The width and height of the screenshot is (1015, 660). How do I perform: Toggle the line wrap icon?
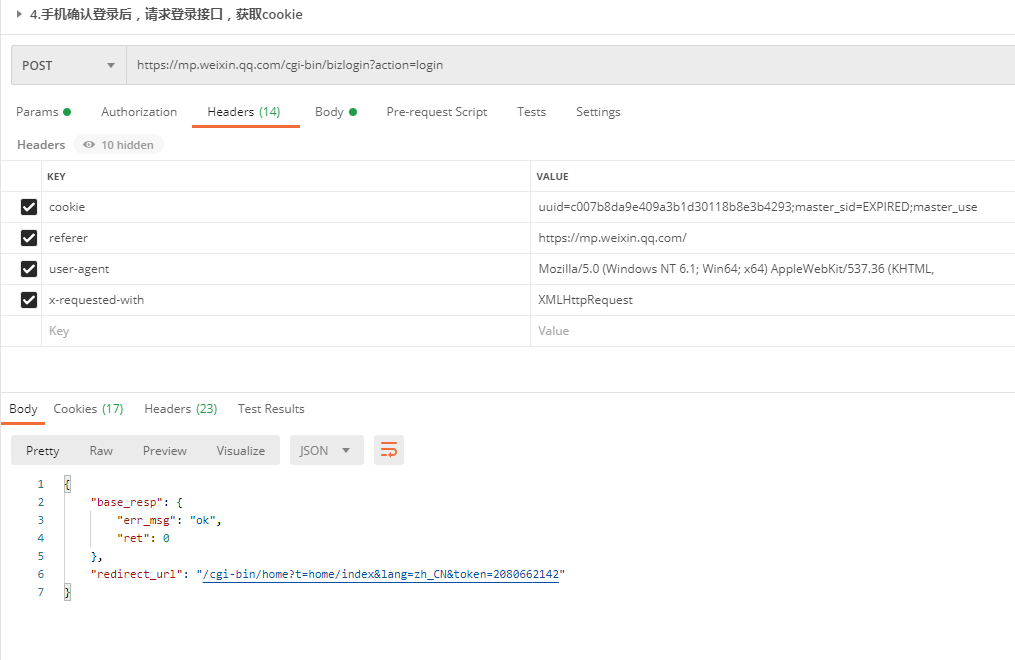(389, 450)
